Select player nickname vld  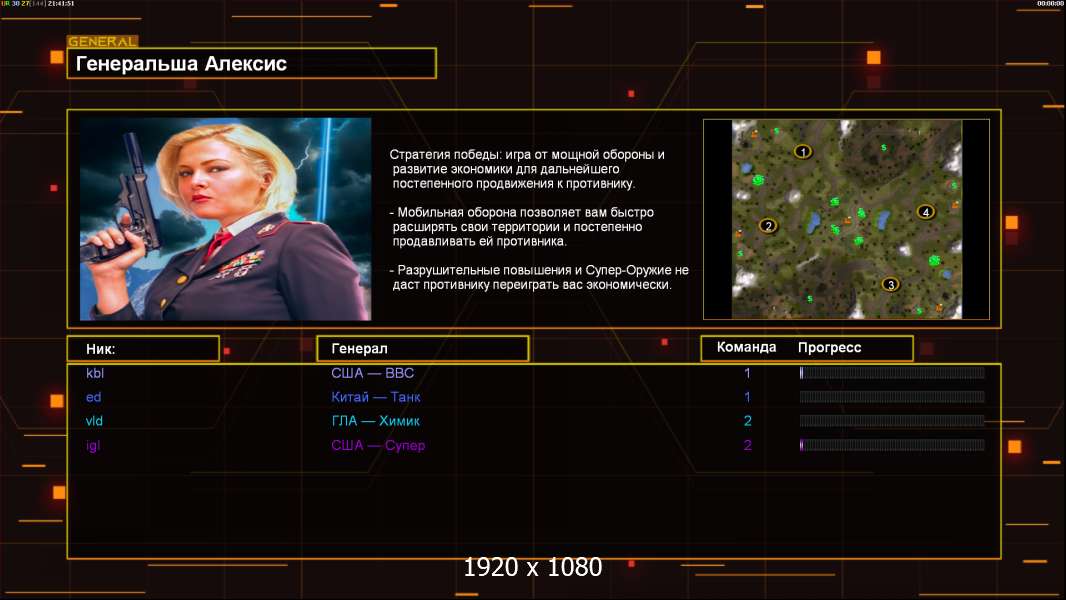(x=94, y=421)
